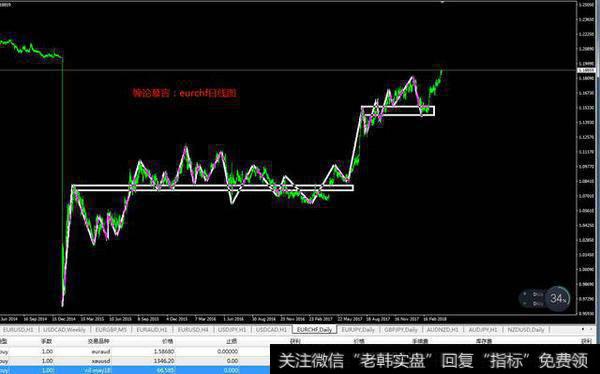
Task: Switch to the EURUSD,H1 chart tab
Action: point(19,330)
